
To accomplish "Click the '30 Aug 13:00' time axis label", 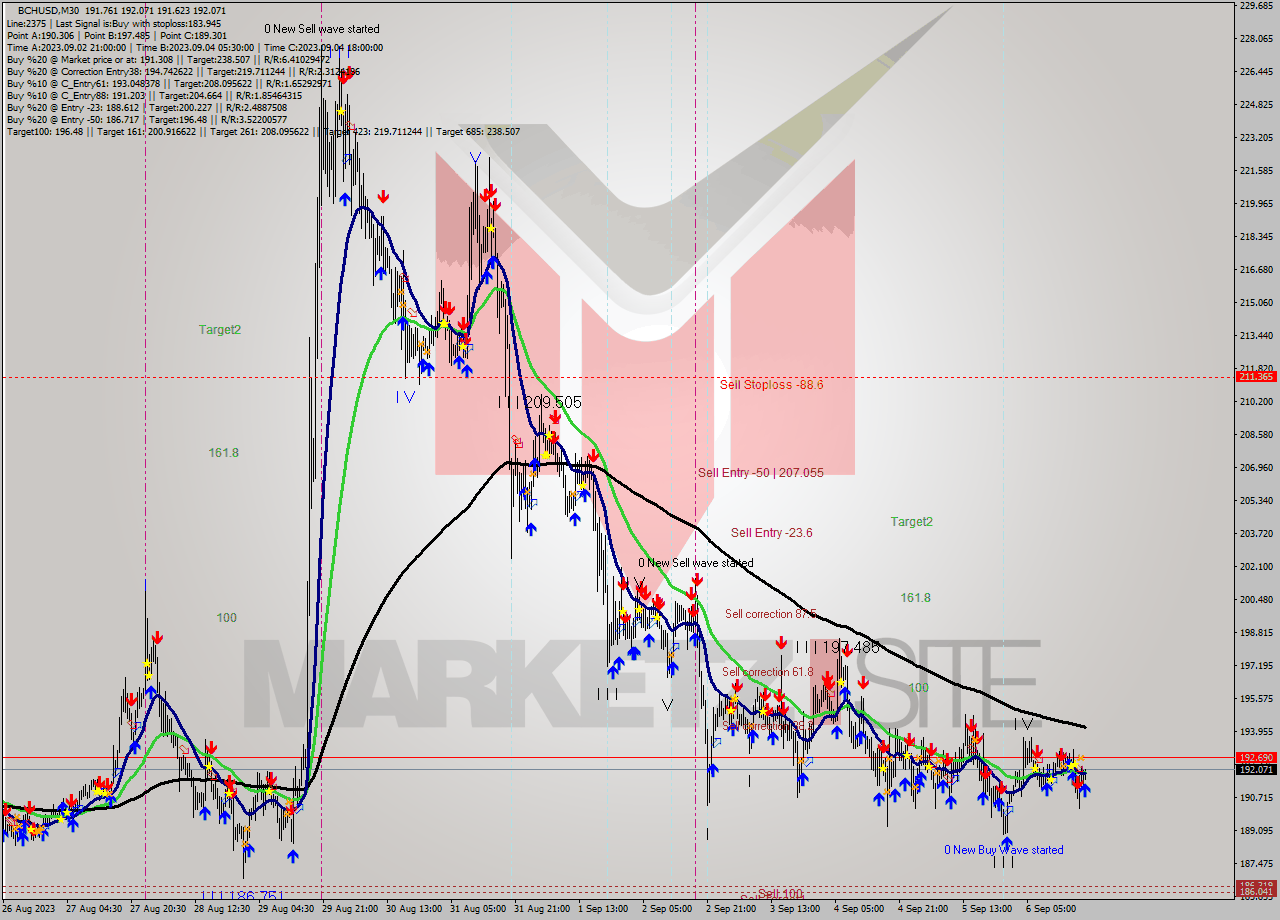I will (415, 909).
